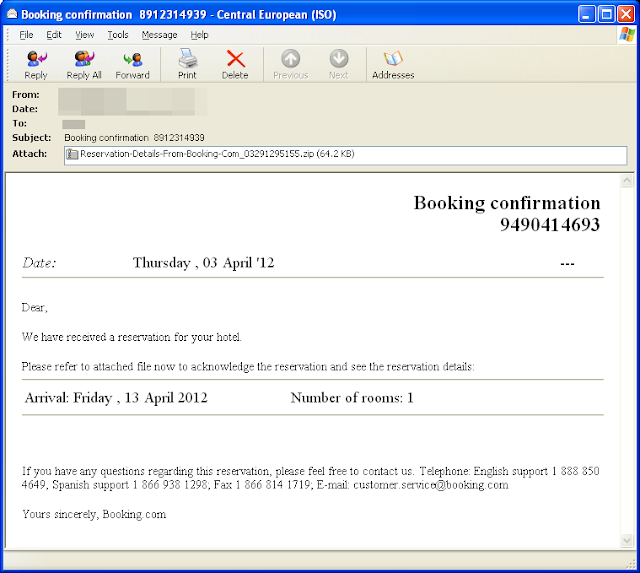Go to Previous message arrow icon

[291, 59]
